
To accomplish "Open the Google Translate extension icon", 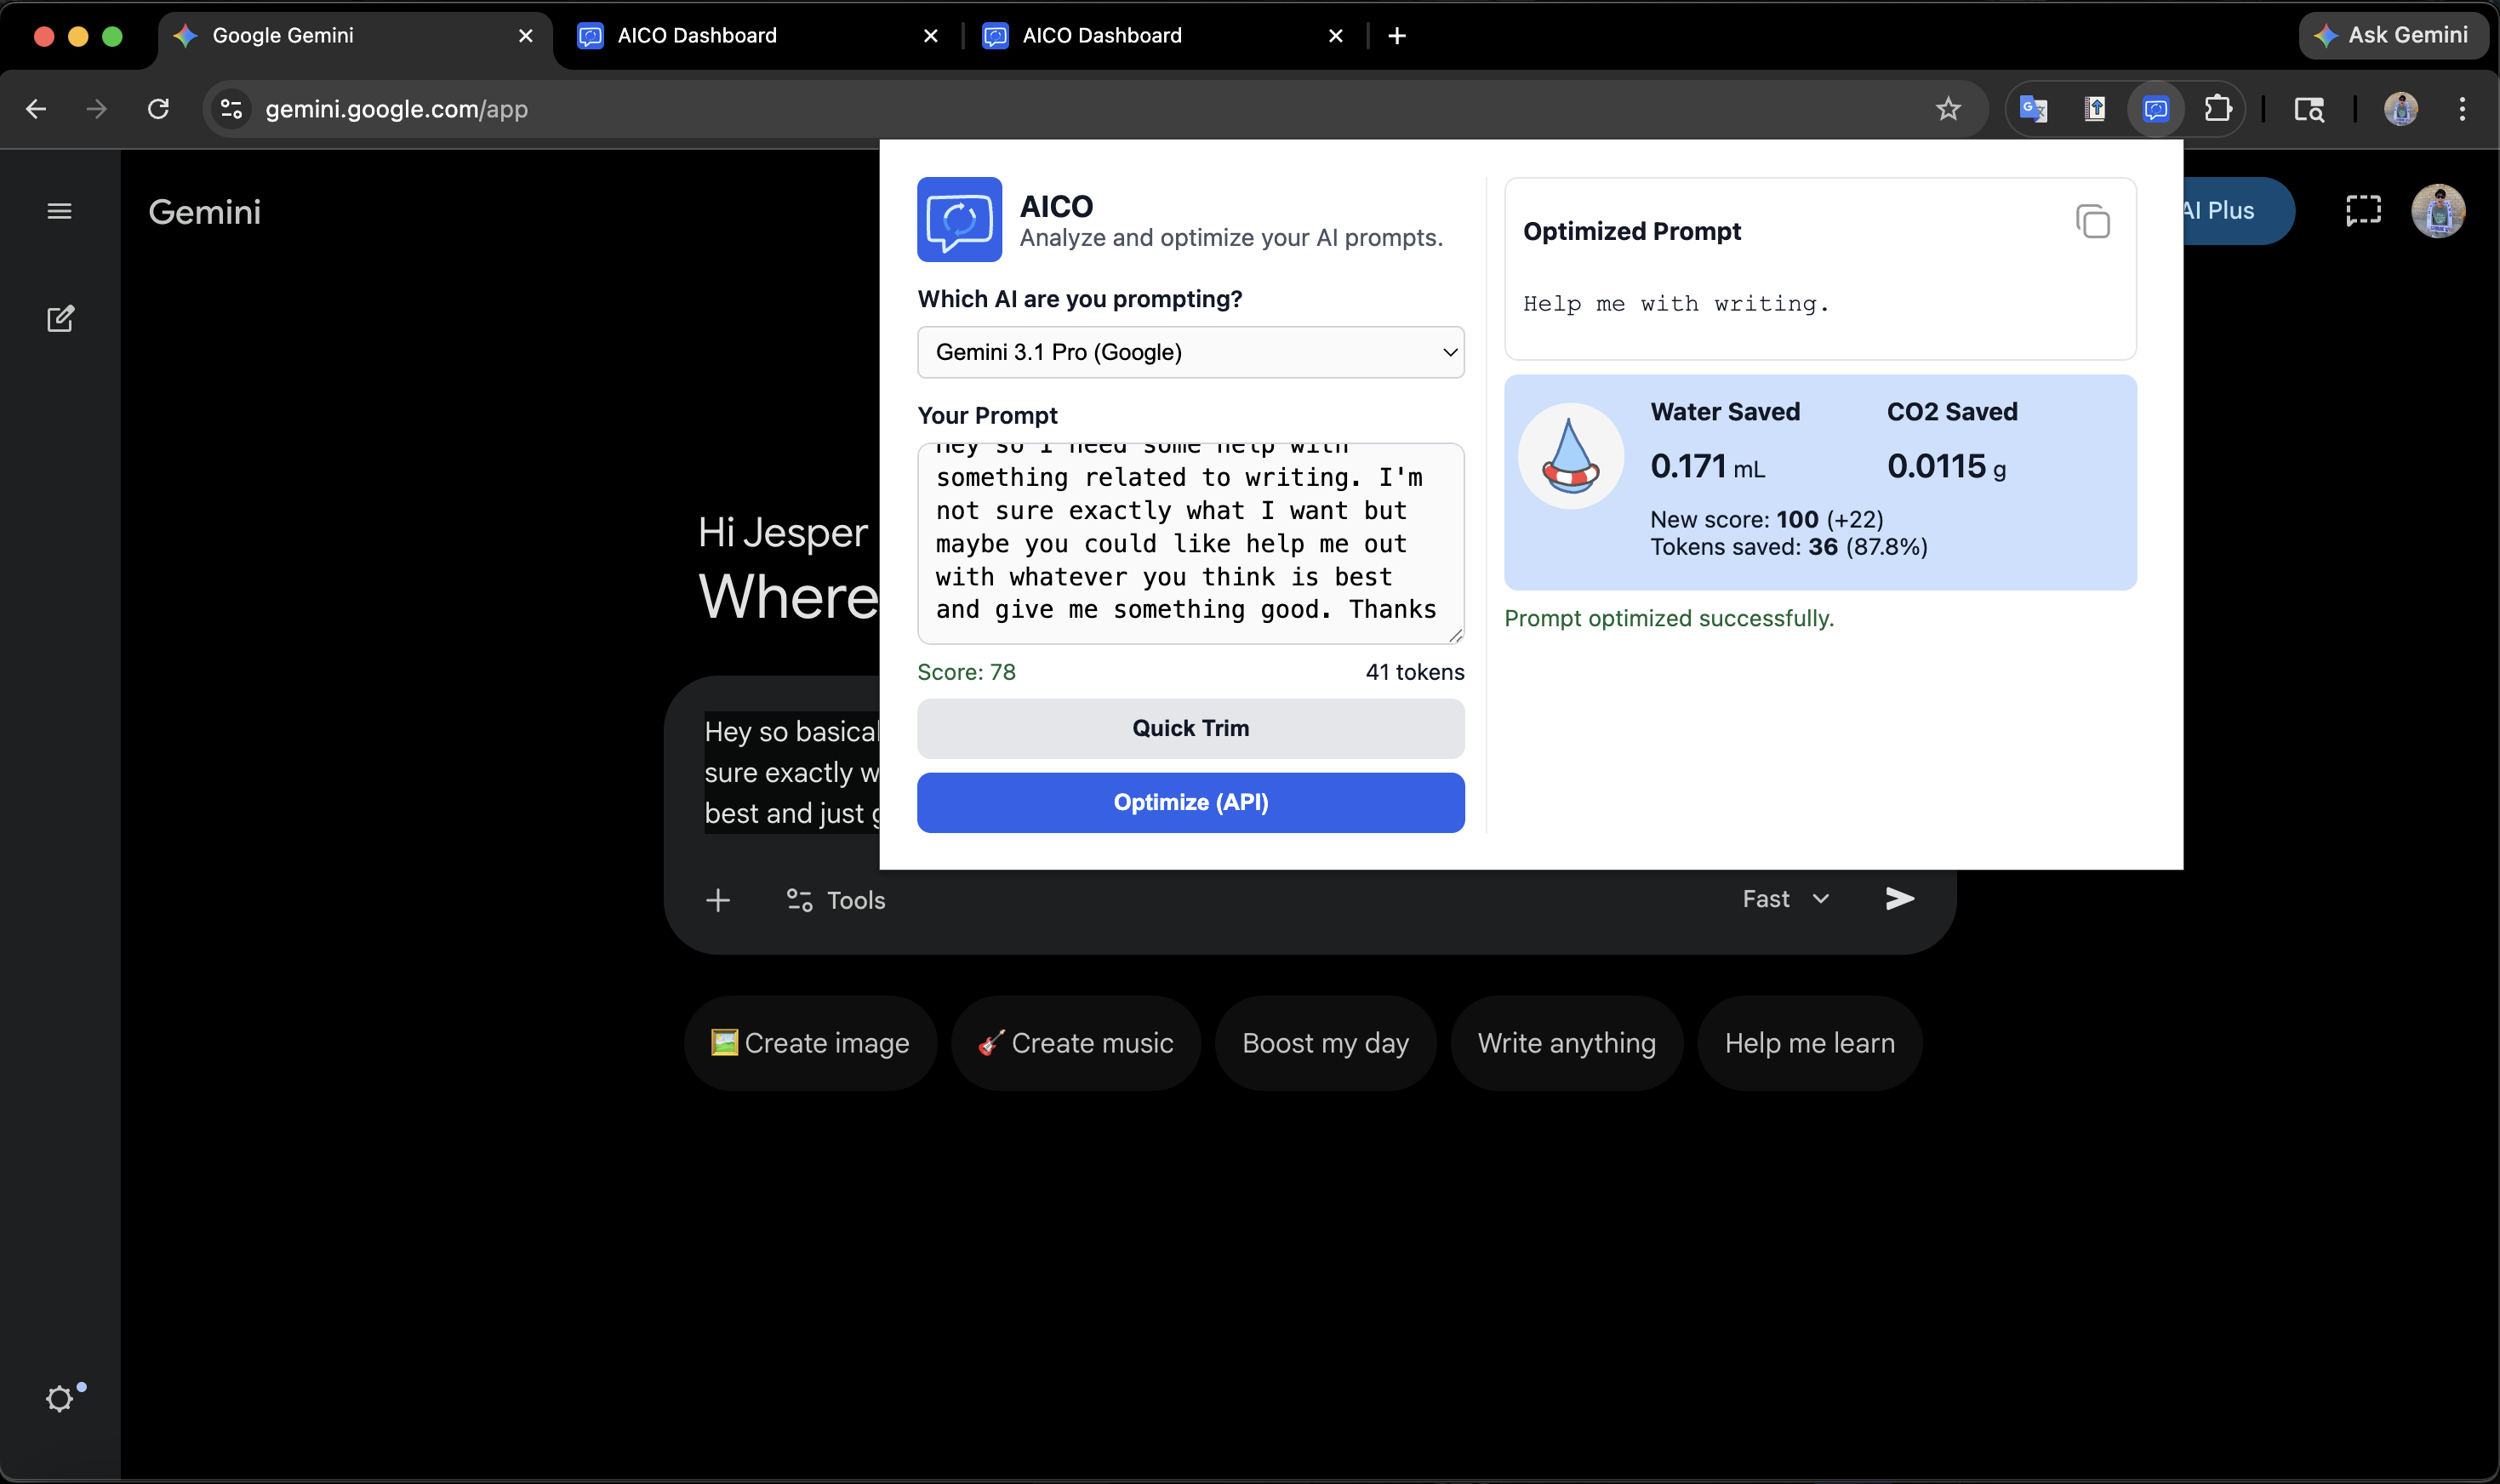I will coord(2033,108).
